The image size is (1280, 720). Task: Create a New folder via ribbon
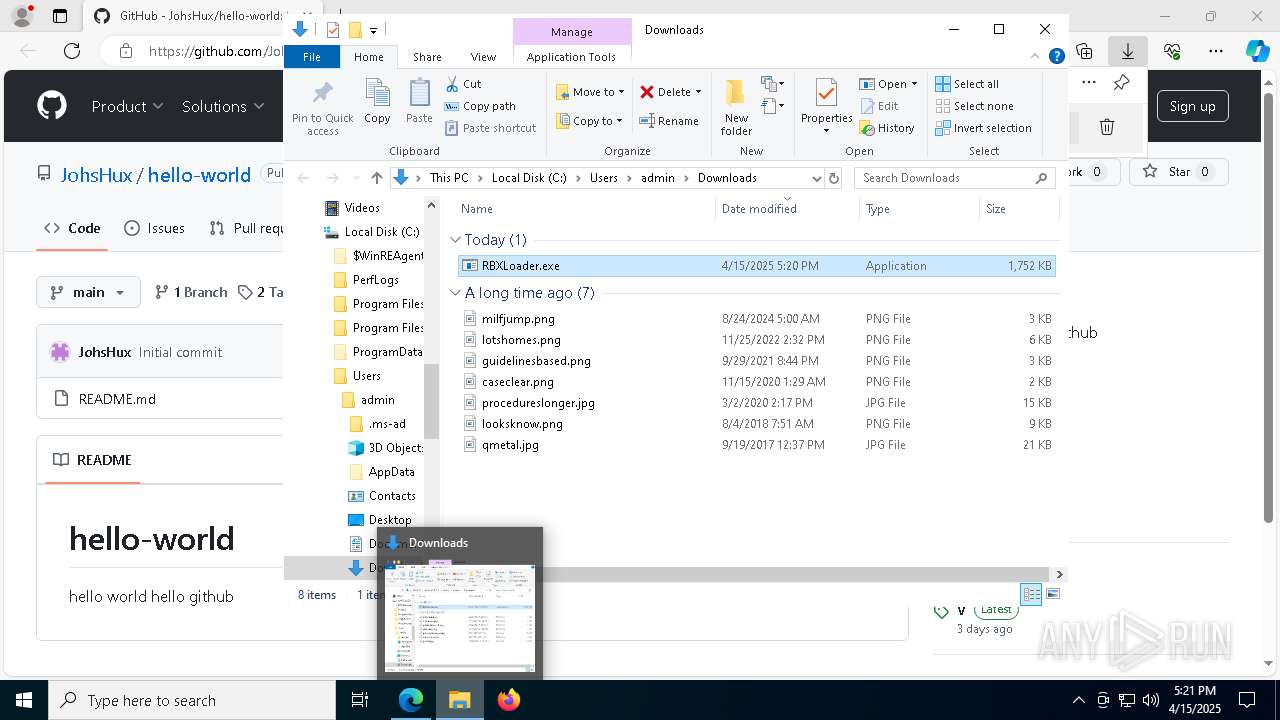click(x=736, y=107)
